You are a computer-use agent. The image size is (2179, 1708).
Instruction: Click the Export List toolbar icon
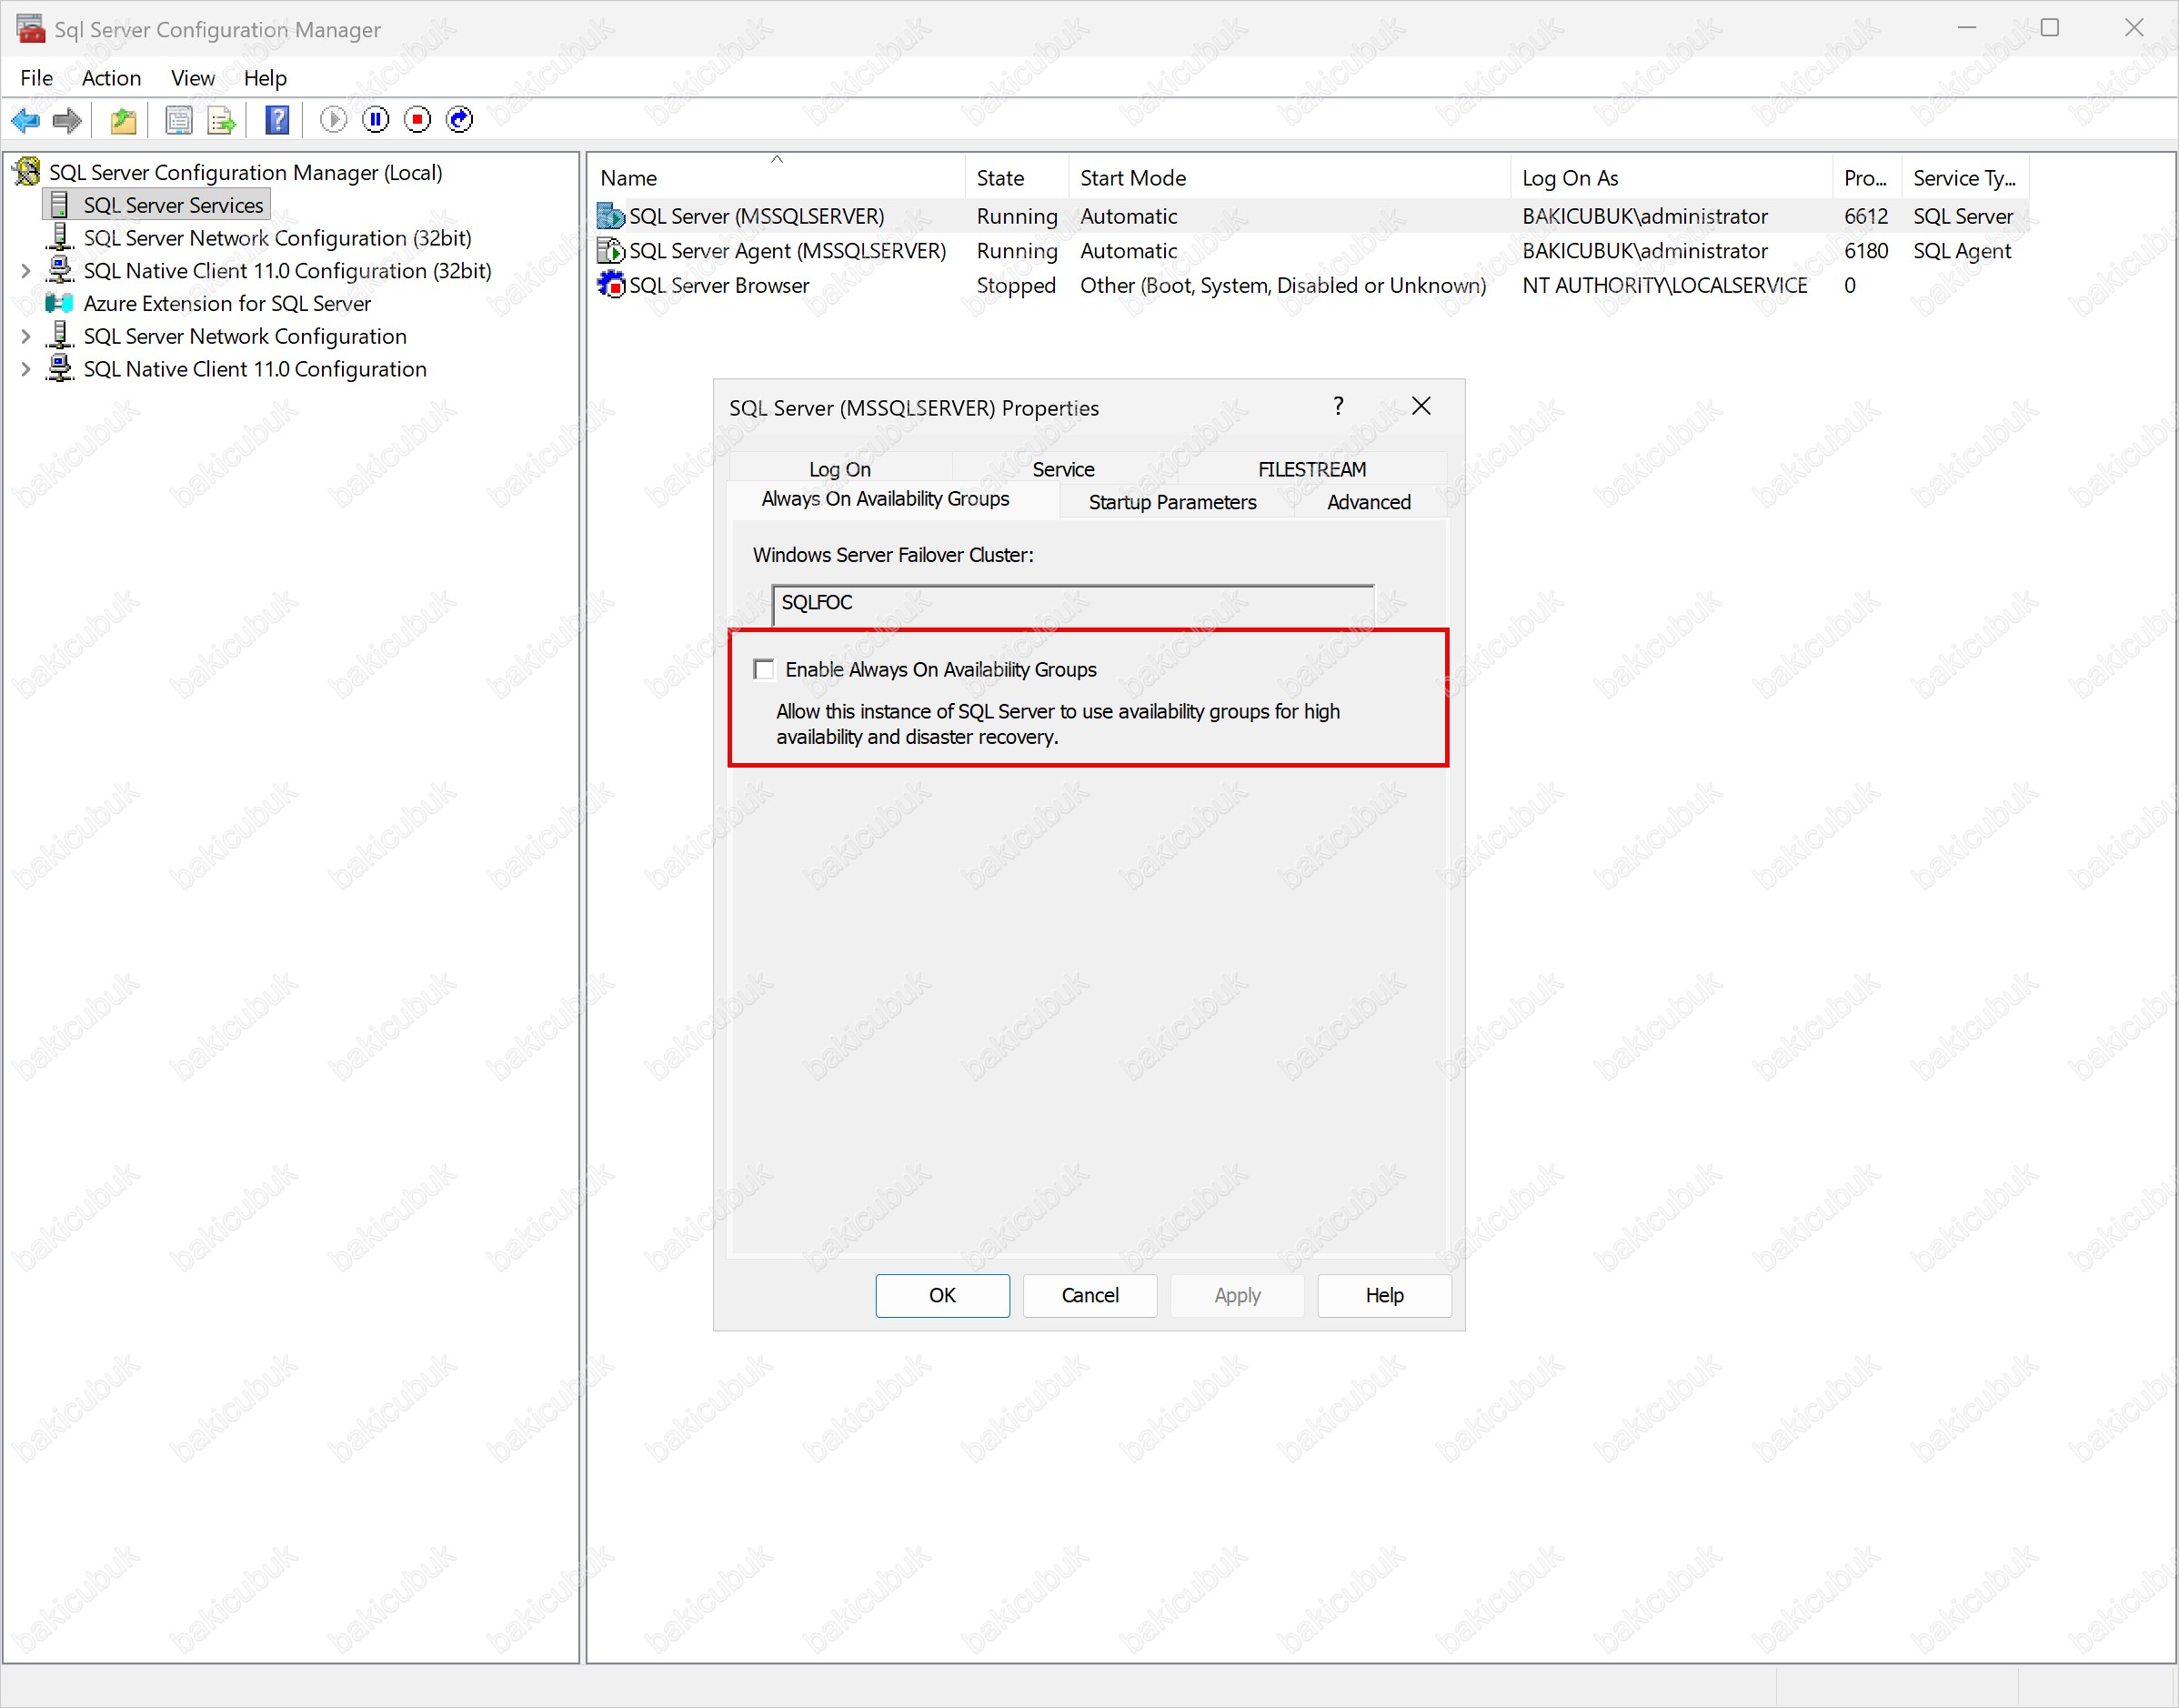(221, 120)
